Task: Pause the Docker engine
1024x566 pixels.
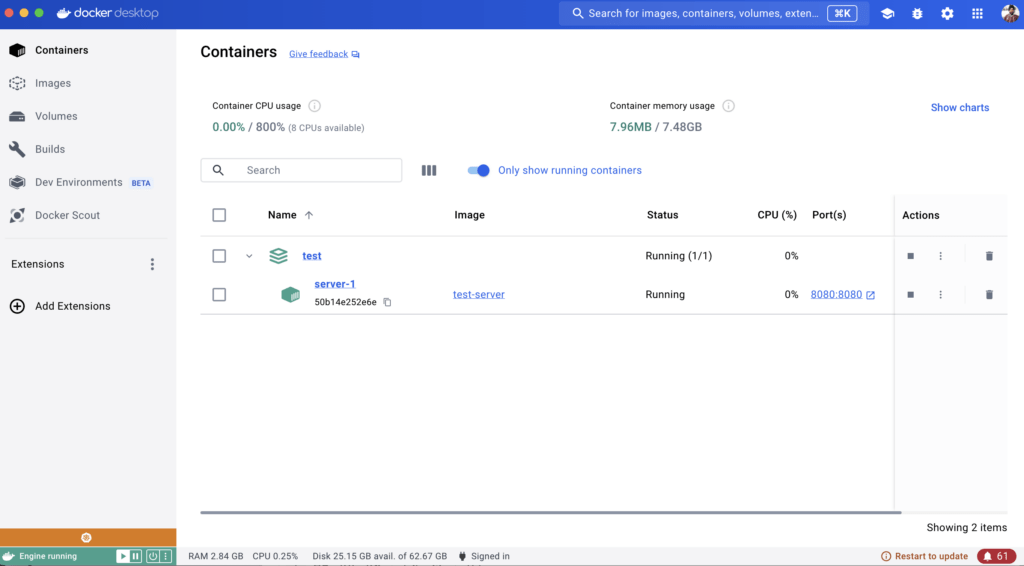Action: pyautogui.click(x=136, y=556)
